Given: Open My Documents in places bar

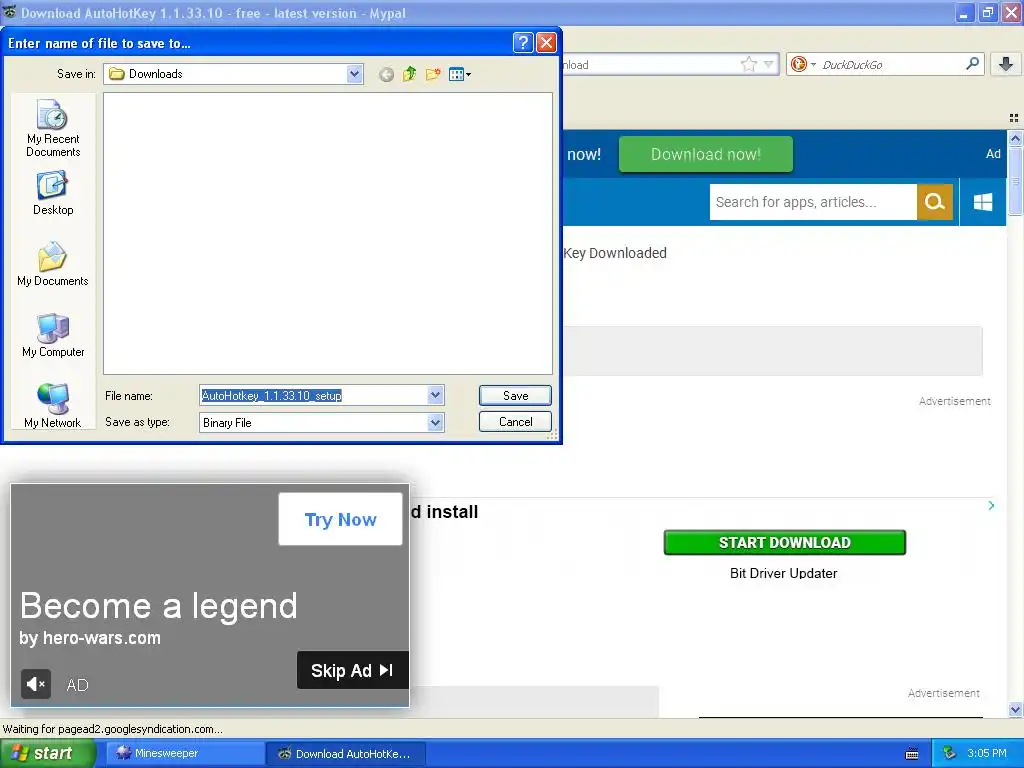Looking at the screenshot, I should coord(53,264).
